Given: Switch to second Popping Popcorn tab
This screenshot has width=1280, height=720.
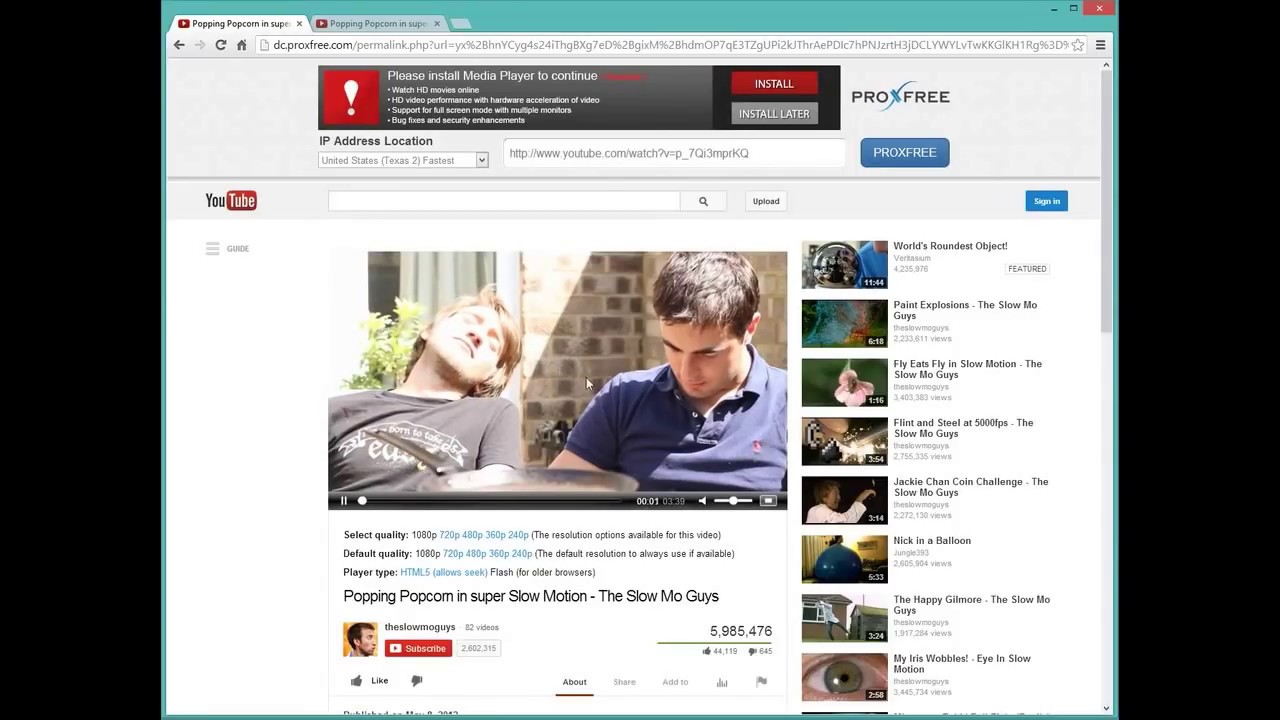Looking at the screenshot, I should pyautogui.click(x=378, y=23).
